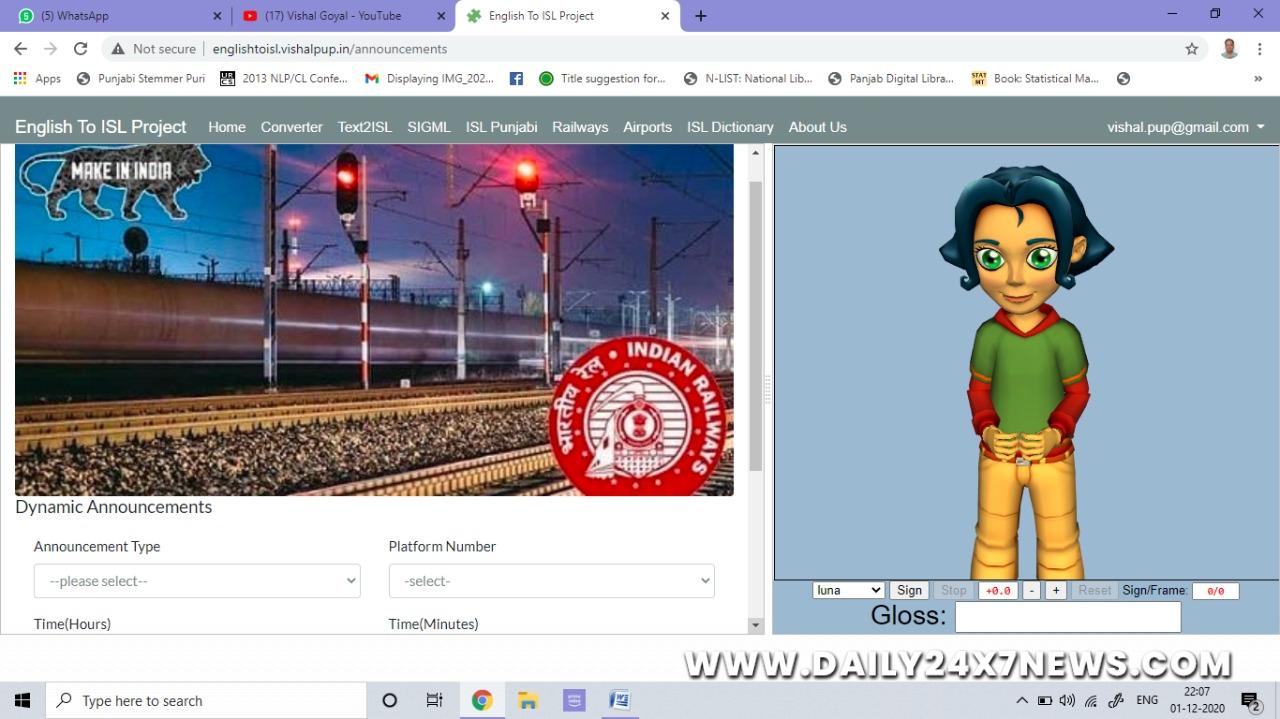The image size is (1280, 719).
Task: Open the Apps bookmarks shortcut
Action: point(37,78)
